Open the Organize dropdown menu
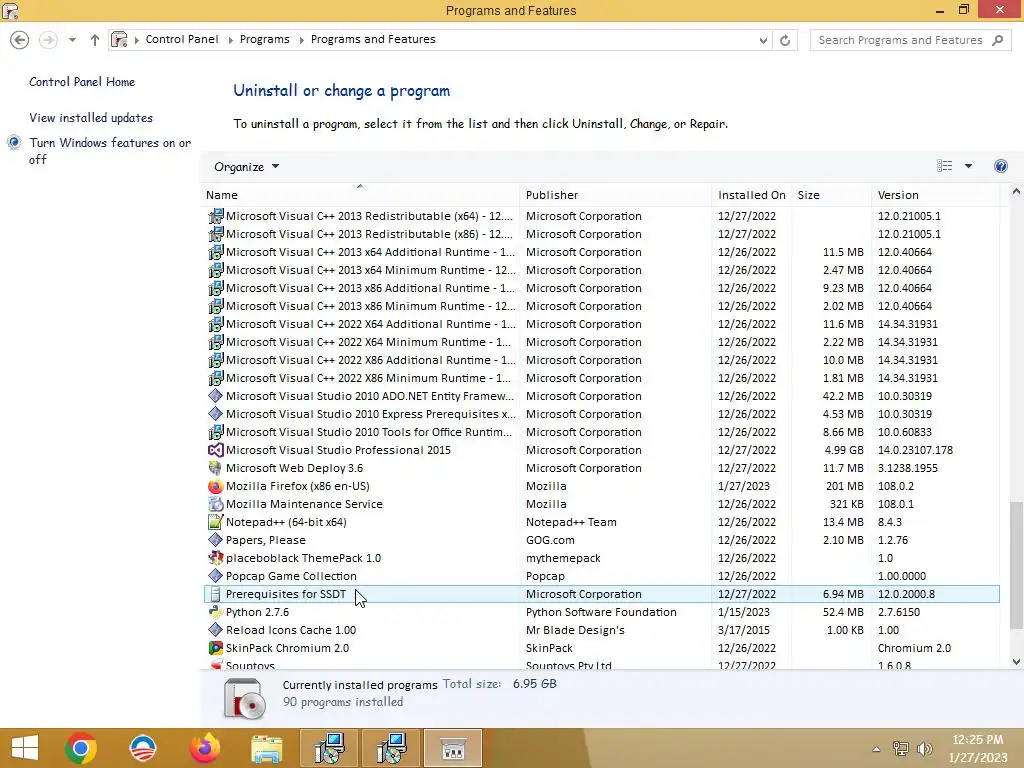This screenshot has height=768, width=1024. [246, 167]
